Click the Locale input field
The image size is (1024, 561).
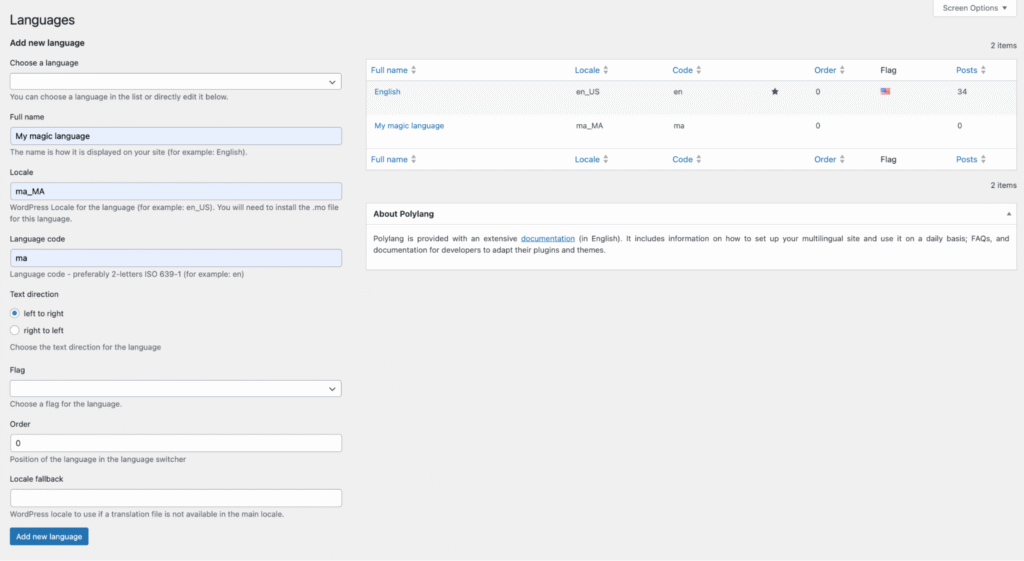pyautogui.click(x=176, y=191)
